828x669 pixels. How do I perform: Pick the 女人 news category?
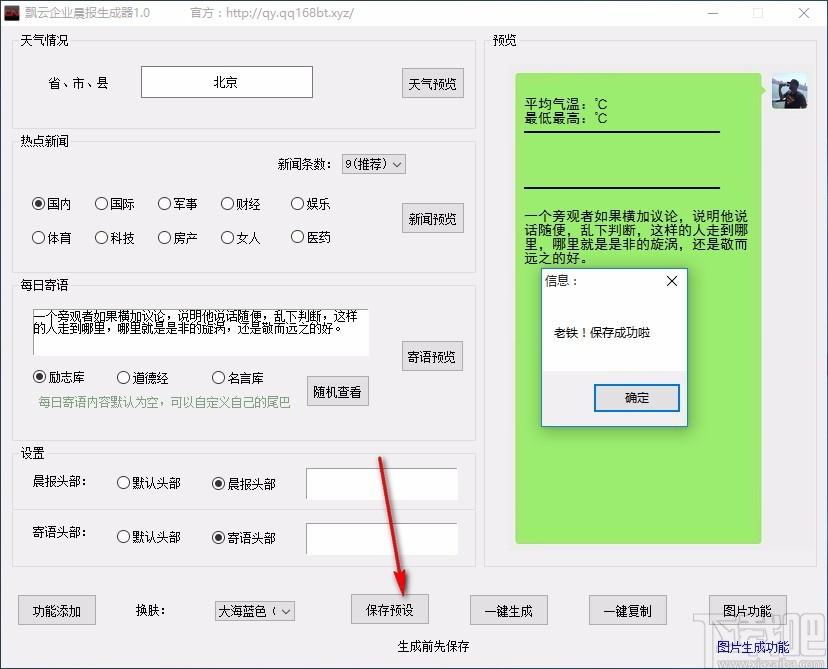(x=240, y=238)
